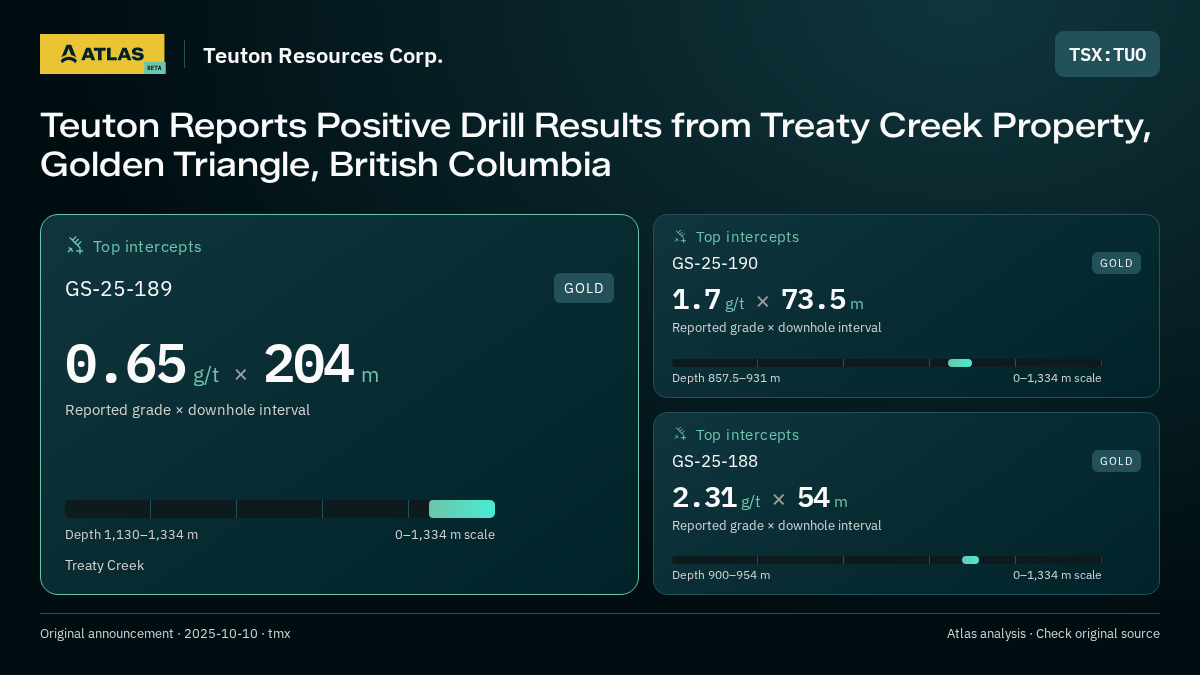Viewport: 1200px width, 675px height.
Task: Click the 'Depth 900–954 m' label
Action: click(721, 575)
